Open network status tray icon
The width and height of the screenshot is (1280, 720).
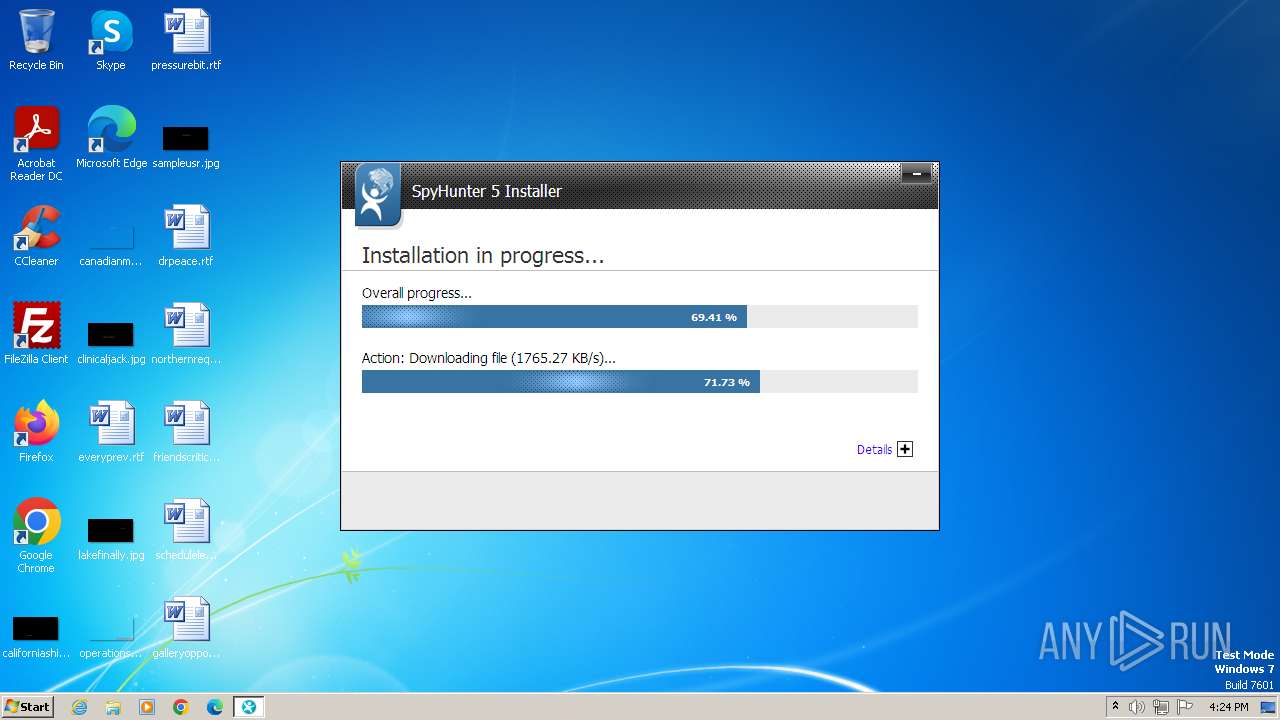[x=1161, y=707]
